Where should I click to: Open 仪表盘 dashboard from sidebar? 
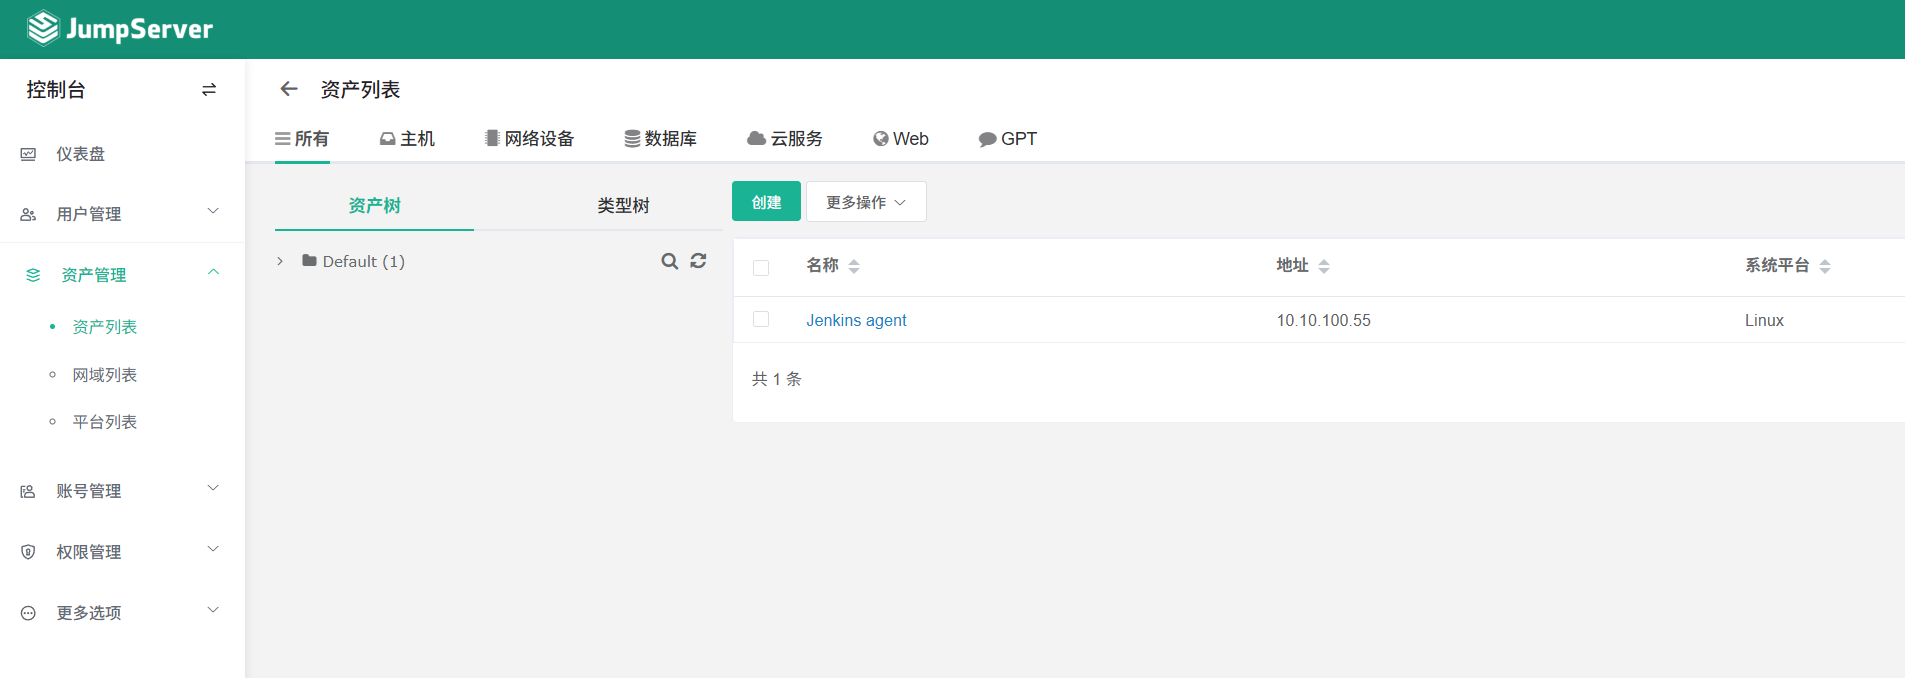[x=80, y=154]
